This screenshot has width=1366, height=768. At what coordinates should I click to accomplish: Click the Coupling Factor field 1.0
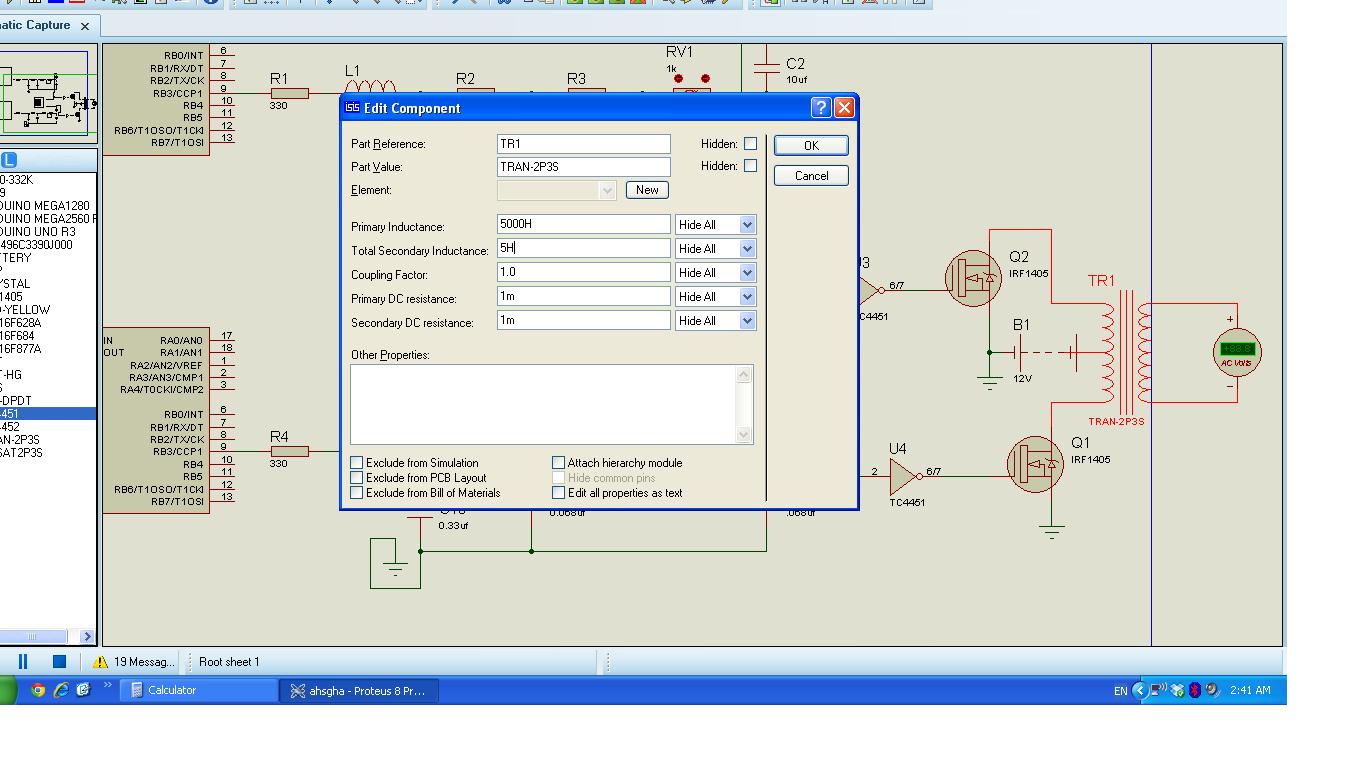click(584, 272)
